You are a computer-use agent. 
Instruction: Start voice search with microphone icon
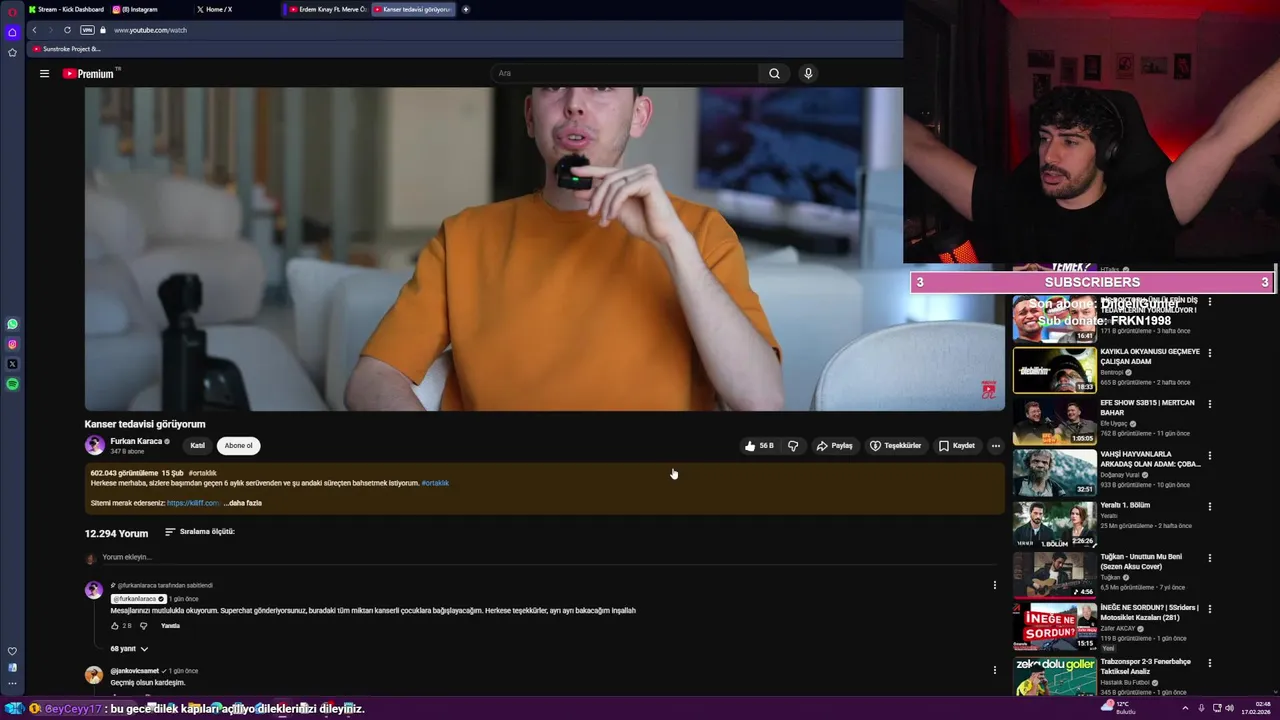(808, 73)
